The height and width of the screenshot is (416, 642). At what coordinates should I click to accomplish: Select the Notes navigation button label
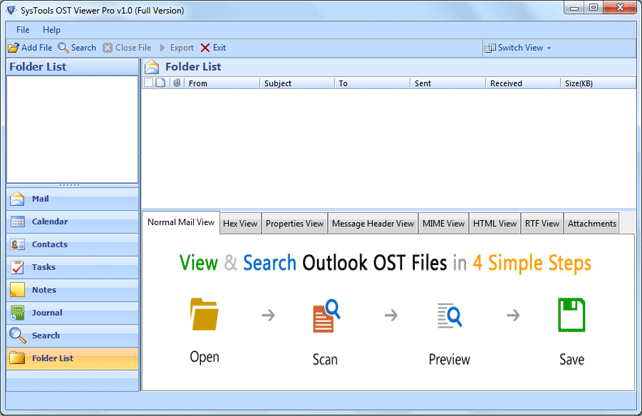pos(44,290)
